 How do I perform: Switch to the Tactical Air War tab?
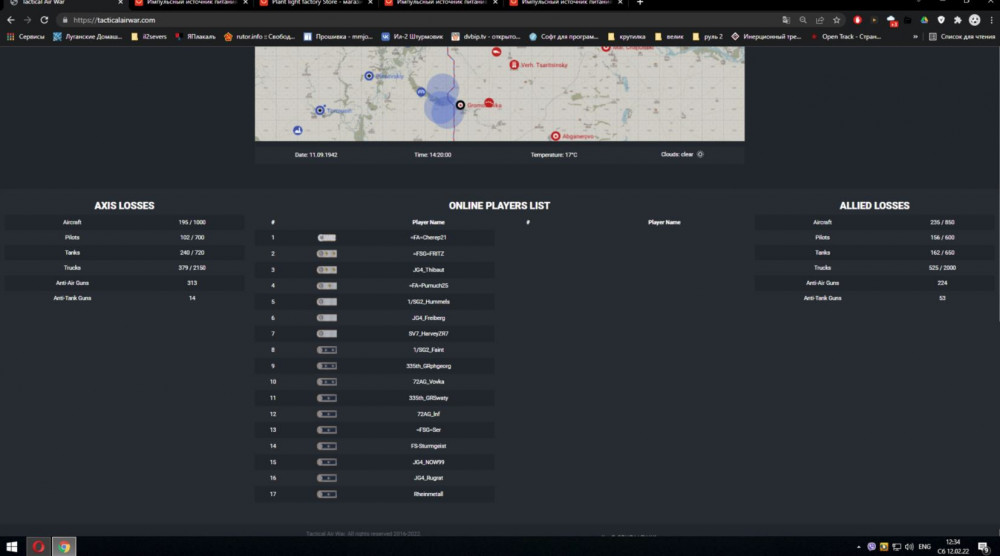(60, 3)
